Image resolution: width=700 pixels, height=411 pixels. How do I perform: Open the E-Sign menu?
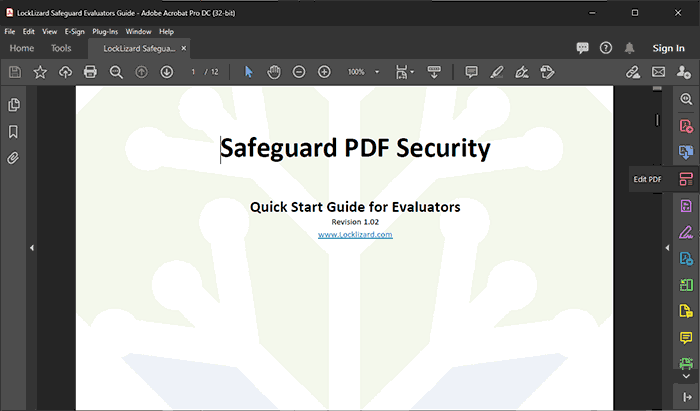[75, 32]
